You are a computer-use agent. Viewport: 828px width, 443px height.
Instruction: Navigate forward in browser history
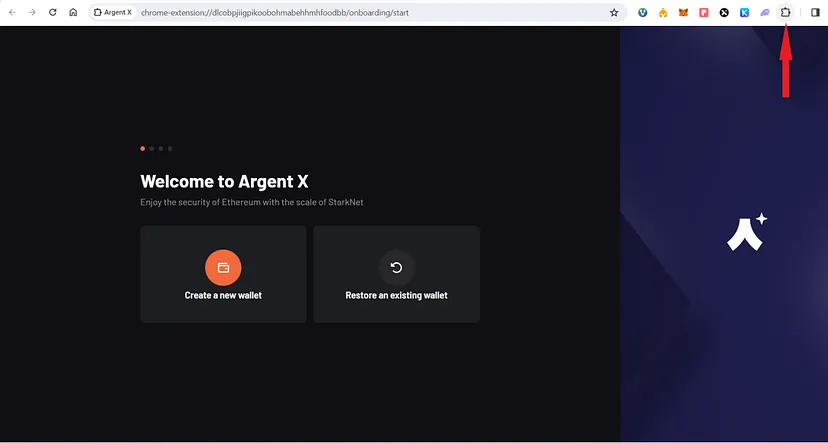[x=31, y=13]
